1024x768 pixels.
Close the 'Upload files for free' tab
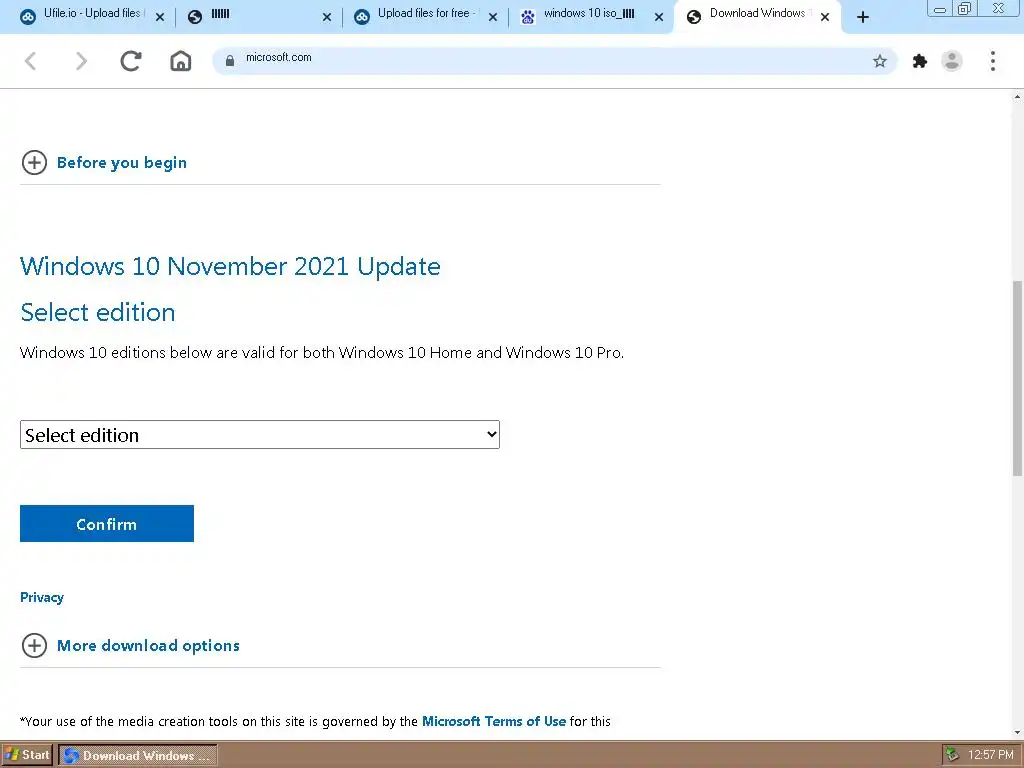[x=493, y=17]
